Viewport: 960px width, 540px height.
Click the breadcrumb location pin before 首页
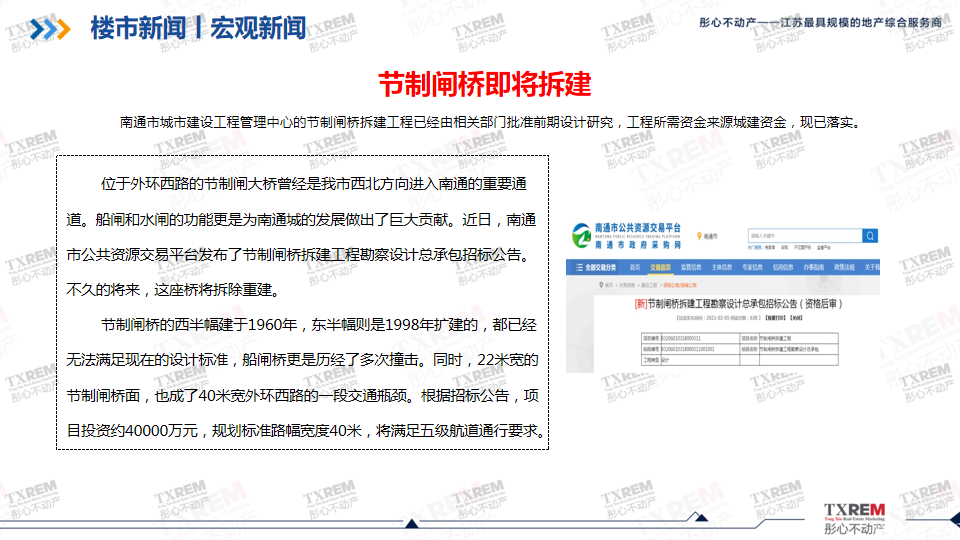pos(601,285)
